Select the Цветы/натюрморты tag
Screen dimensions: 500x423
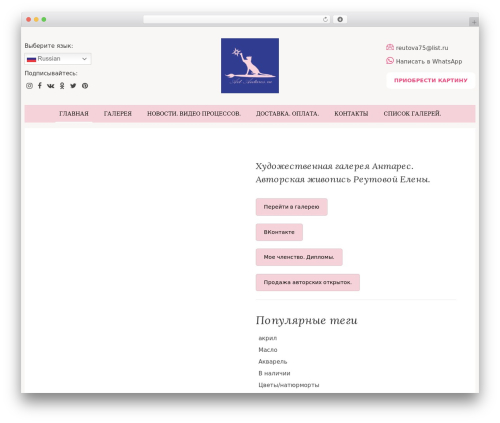tap(289, 385)
